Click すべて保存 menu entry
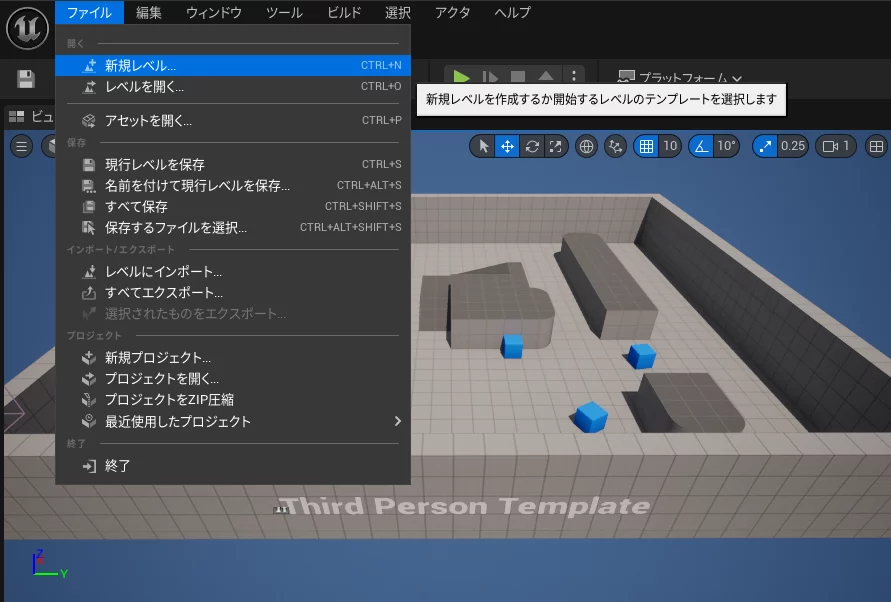The width and height of the screenshot is (891, 602). pos(136,206)
